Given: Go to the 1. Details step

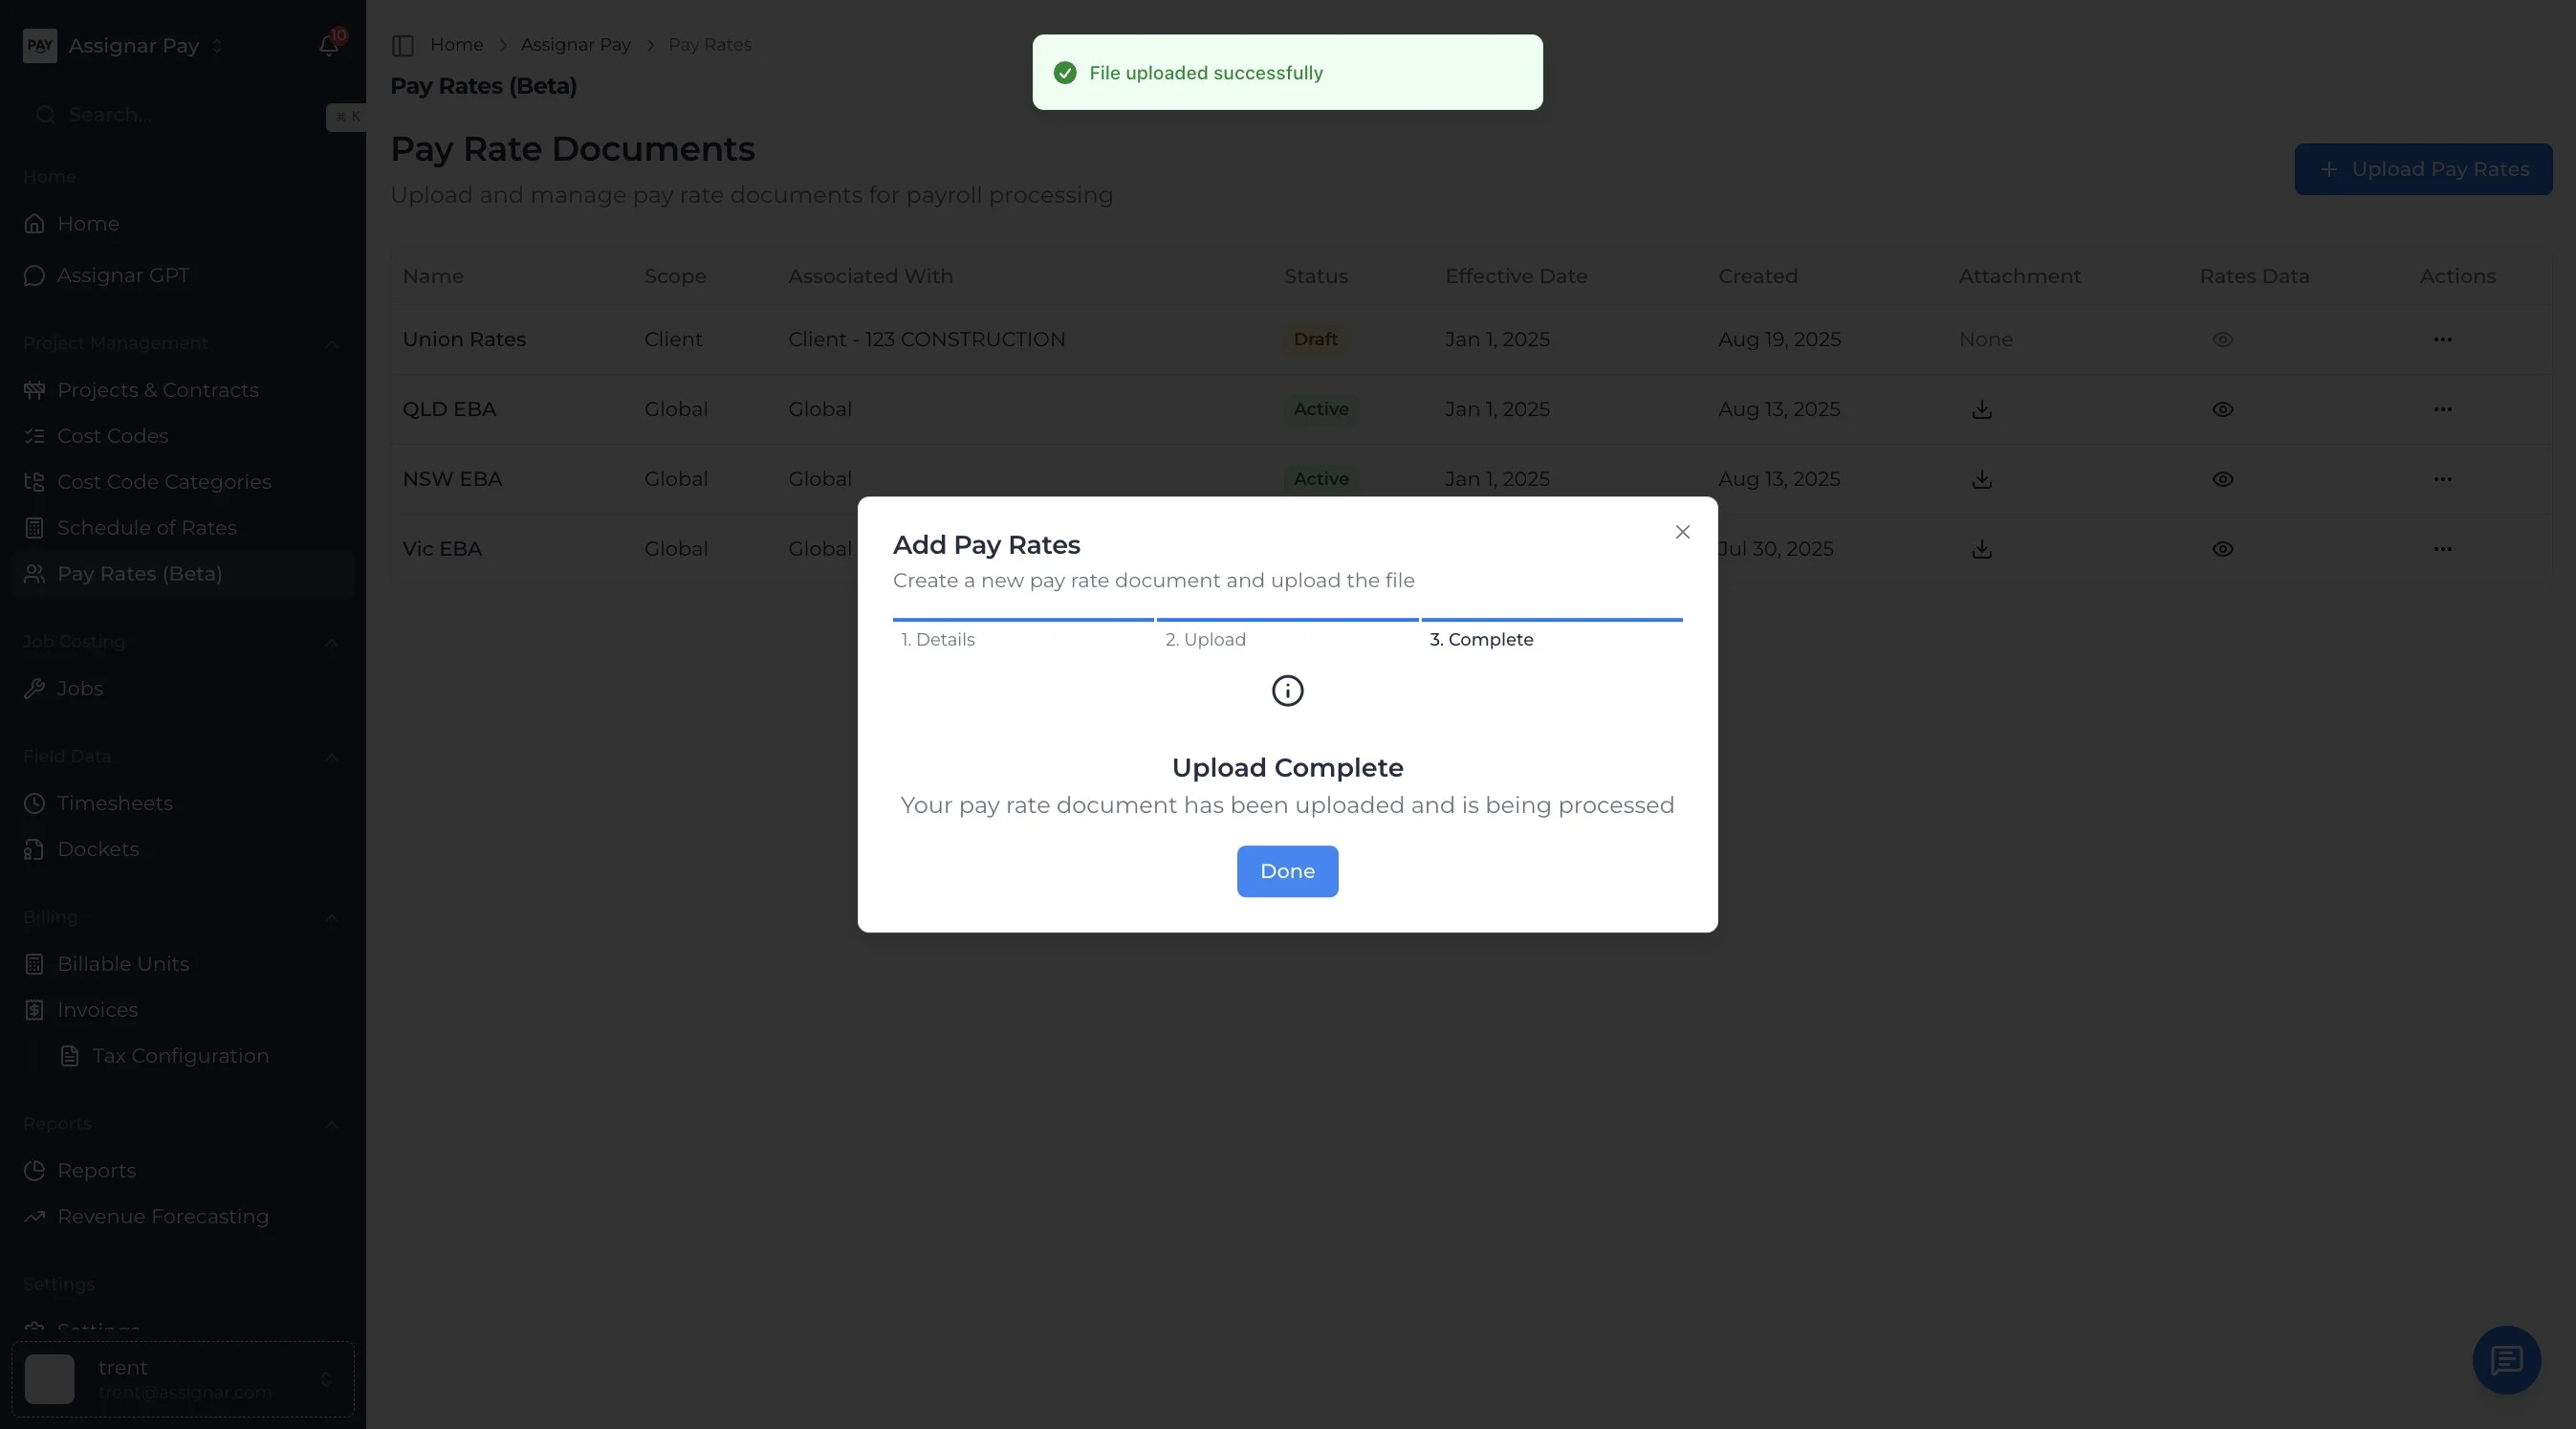Looking at the screenshot, I should (x=937, y=640).
